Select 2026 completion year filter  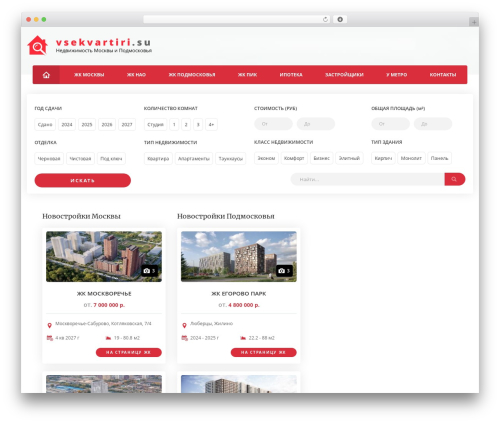click(x=107, y=124)
